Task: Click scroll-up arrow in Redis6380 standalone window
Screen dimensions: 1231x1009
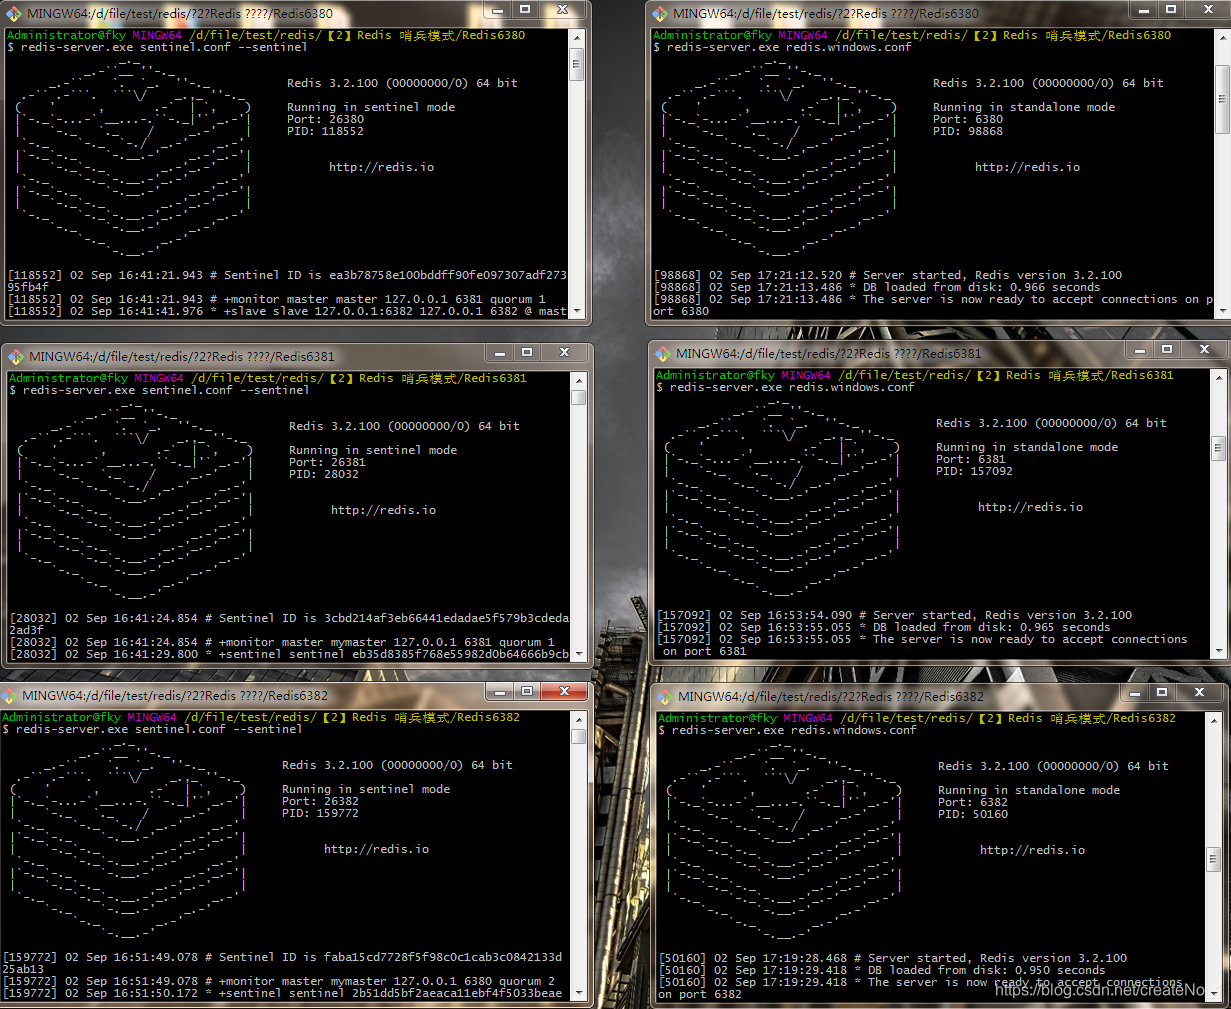Action: 1223,36
